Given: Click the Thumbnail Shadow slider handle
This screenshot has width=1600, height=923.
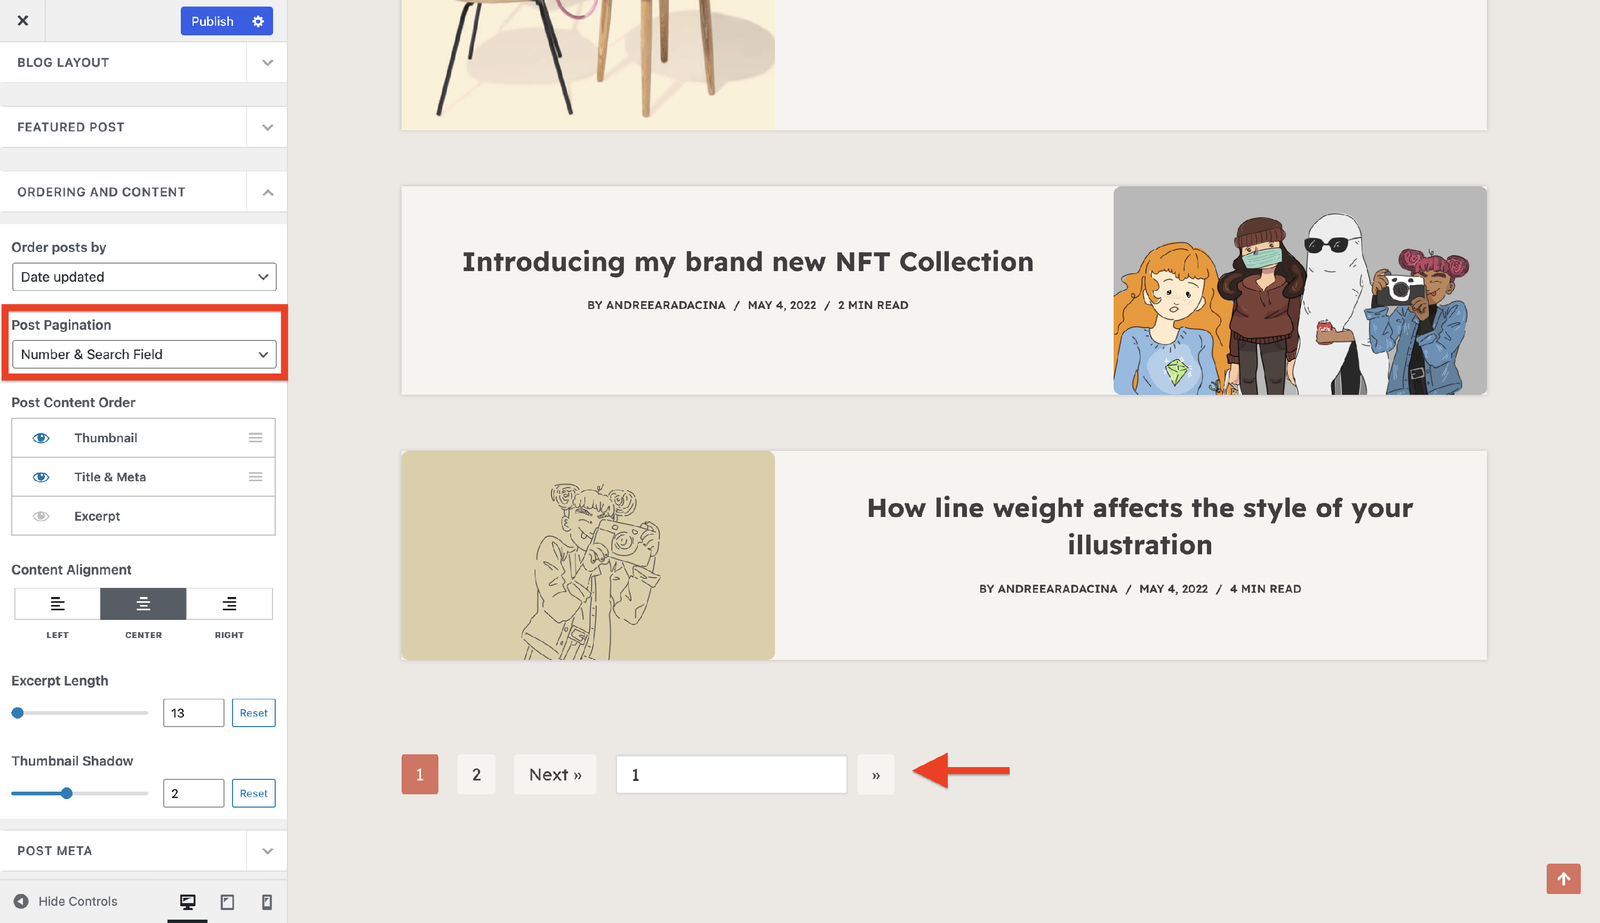Looking at the screenshot, I should (x=67, y=793).
